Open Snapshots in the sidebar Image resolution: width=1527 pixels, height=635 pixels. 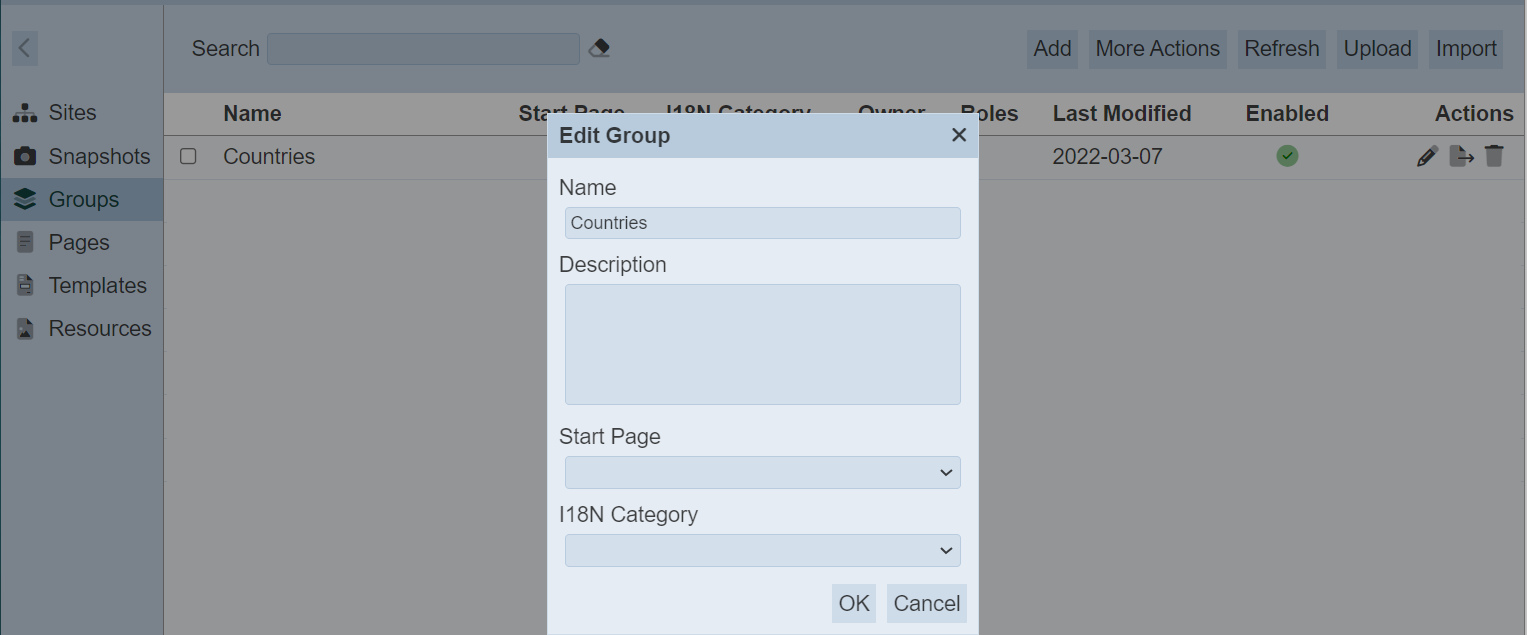coord(98,157)
